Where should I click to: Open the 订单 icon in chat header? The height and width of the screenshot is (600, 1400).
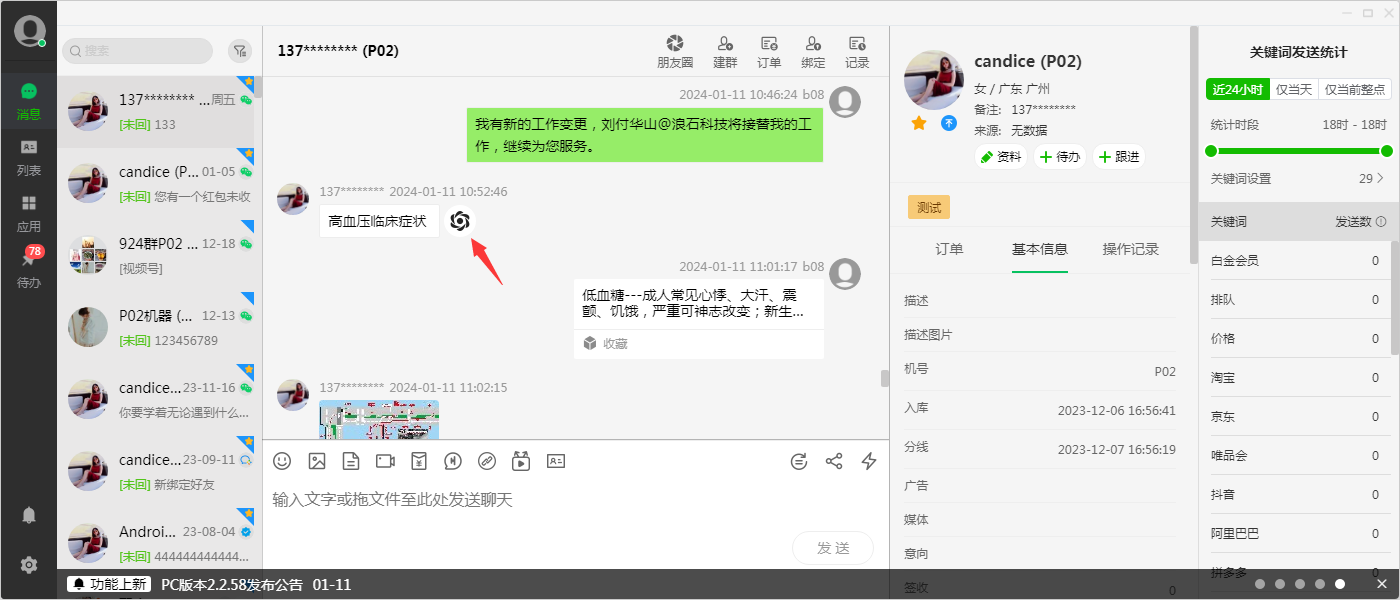pyautogui.click(x=769, y=51)
